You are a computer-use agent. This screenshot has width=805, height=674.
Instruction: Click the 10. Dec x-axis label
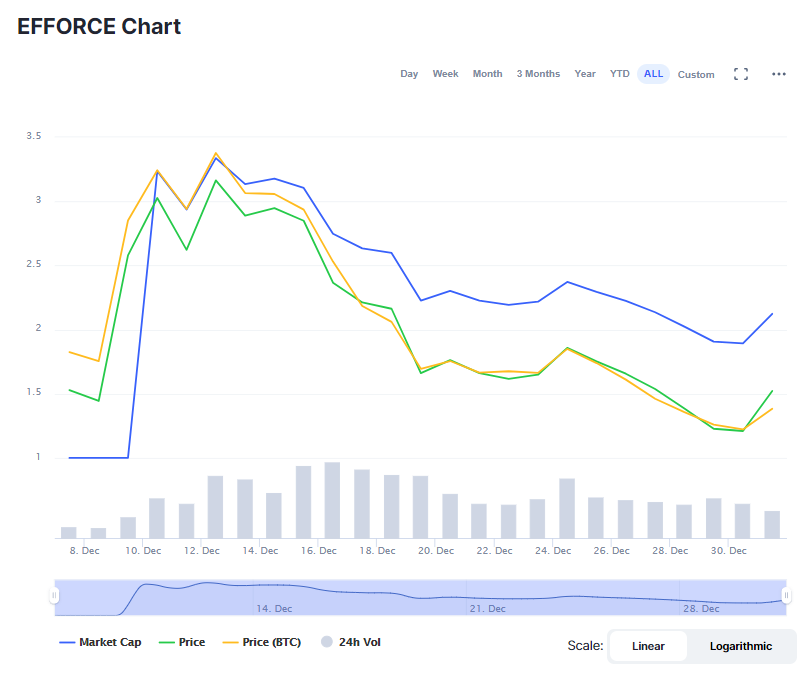tap(143, 550)
